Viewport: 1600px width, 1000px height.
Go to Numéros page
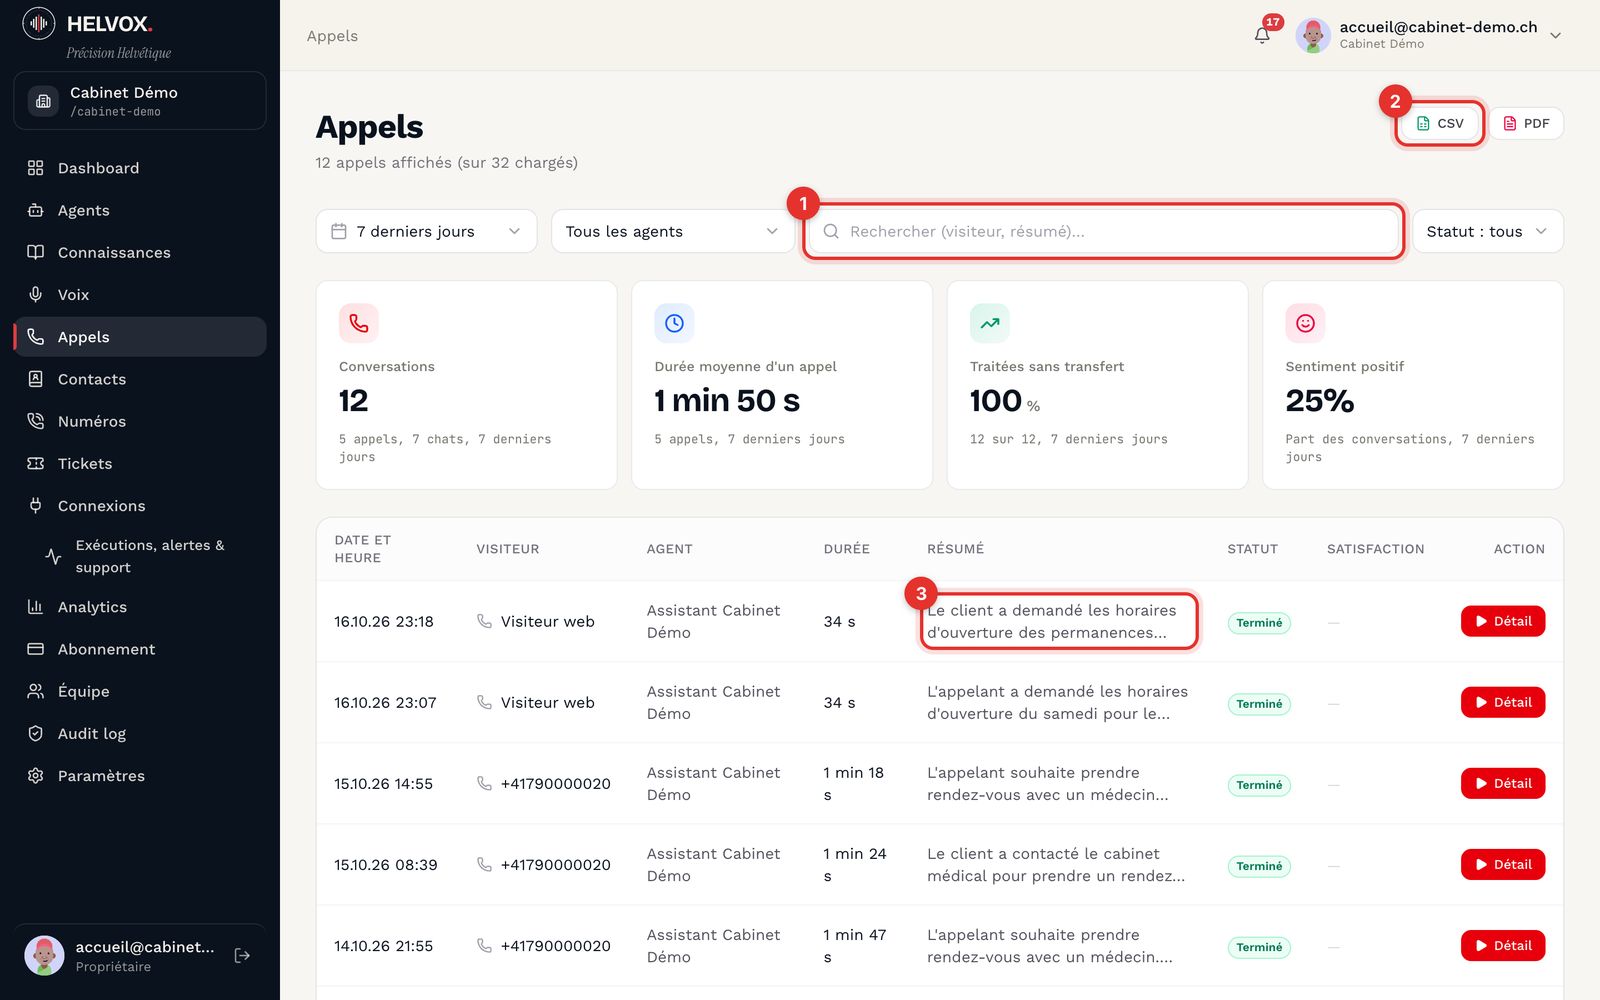click(140, 421)
